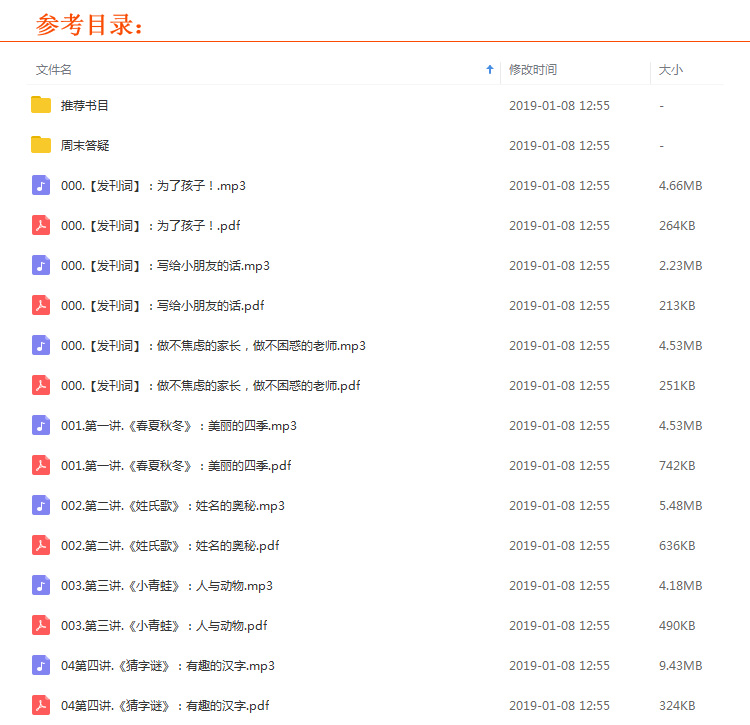Click the 推荐书目 folder icon
Viewport: 750px width, 725px height.
(41, 105)
